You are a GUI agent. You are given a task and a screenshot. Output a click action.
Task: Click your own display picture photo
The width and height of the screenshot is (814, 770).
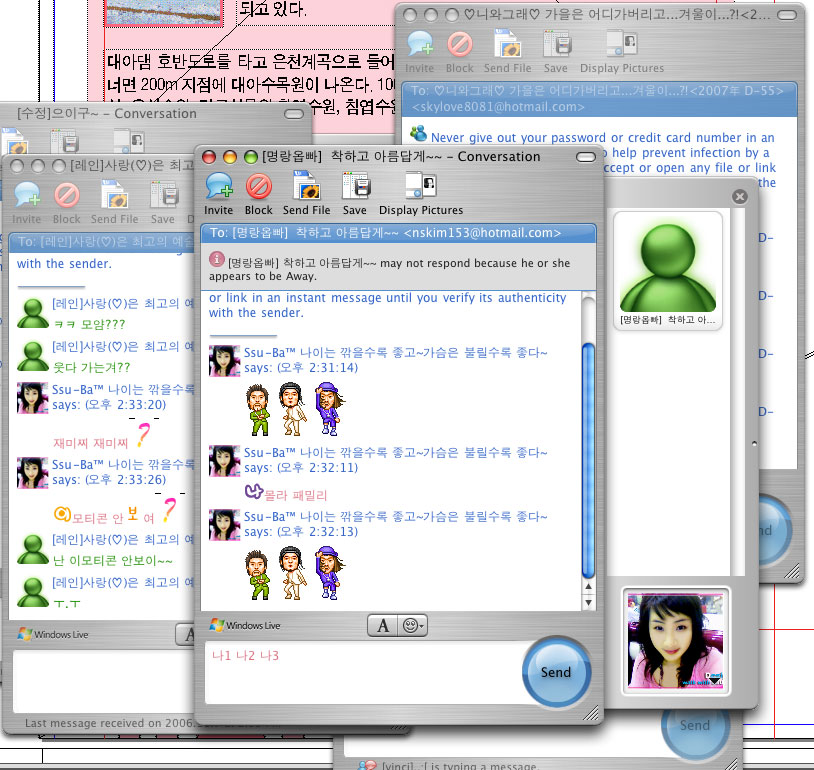(x=676, y=640)
